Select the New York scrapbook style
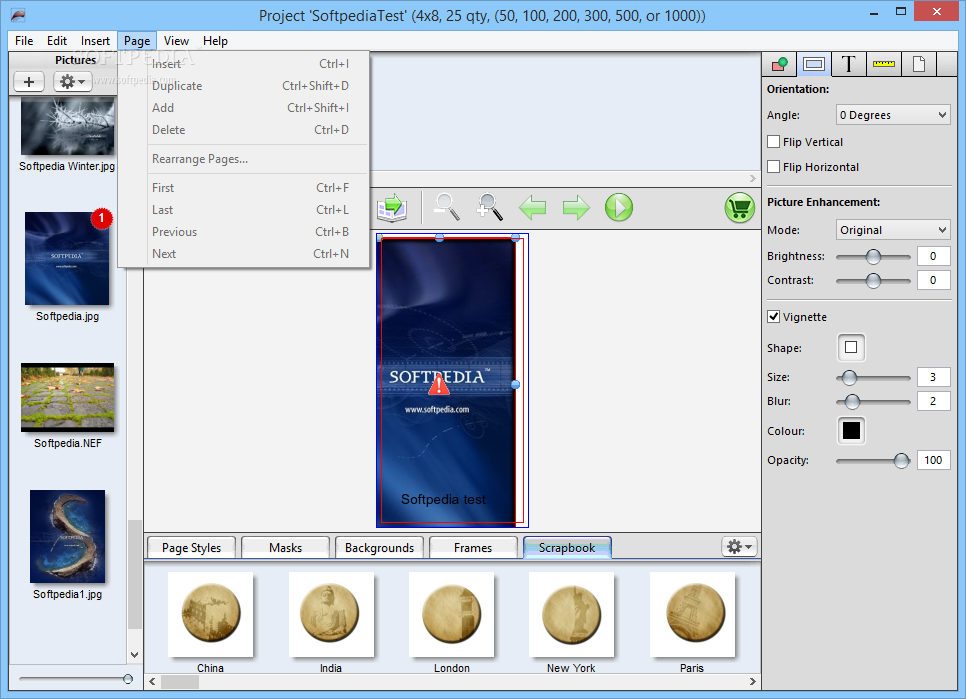 click(571, 615)
